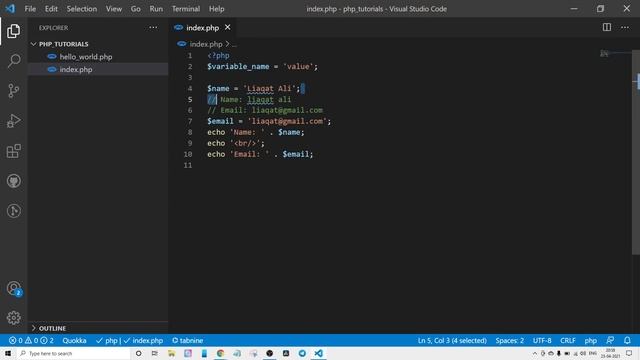Viewport: 640px width, 360px height.
Task: Open the File menu
Action: (30, 9)
